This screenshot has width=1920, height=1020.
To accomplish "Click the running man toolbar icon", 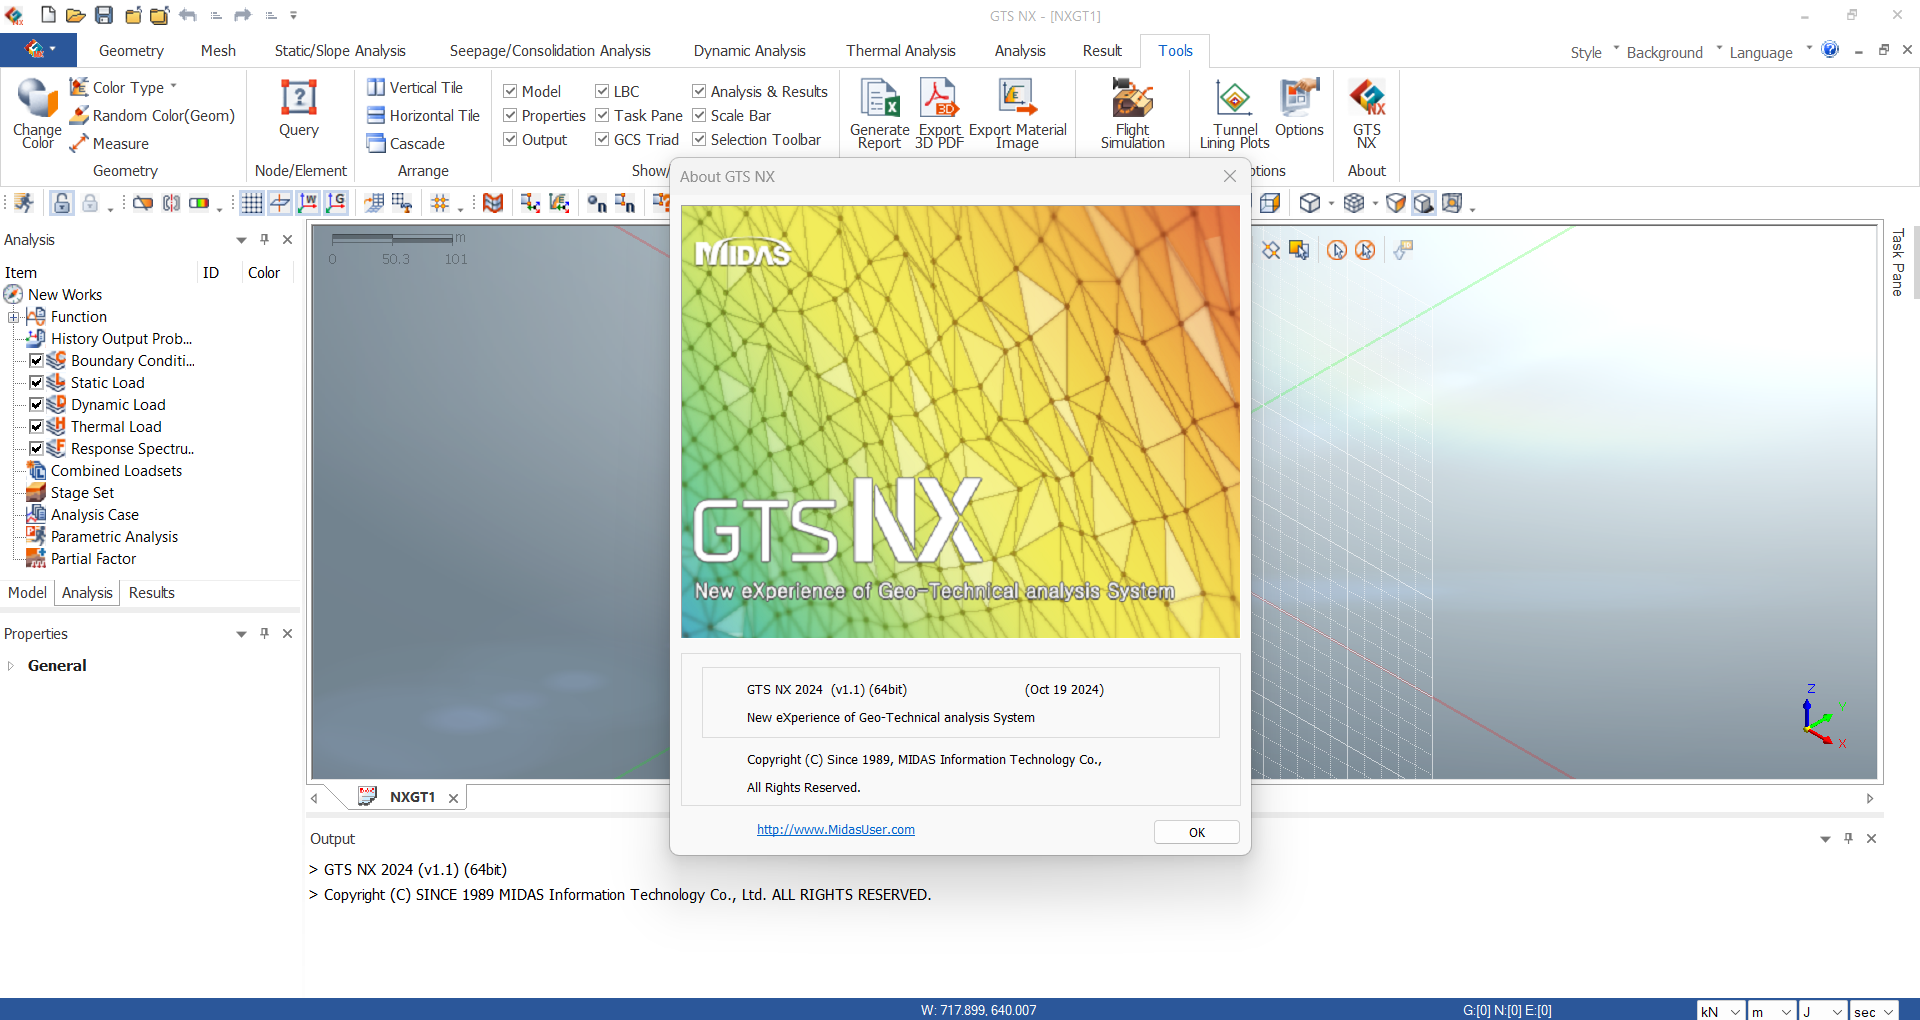I will [x=23, y=204].
